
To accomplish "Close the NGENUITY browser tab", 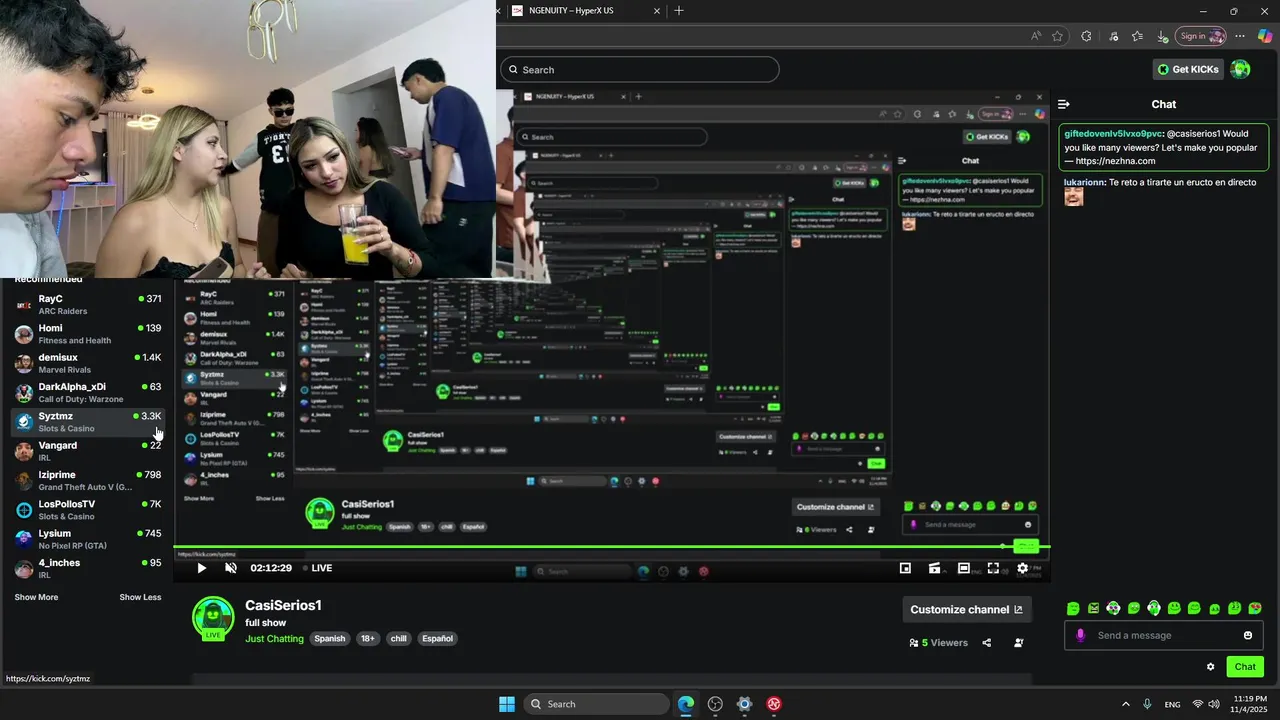I will click(657, 11).
